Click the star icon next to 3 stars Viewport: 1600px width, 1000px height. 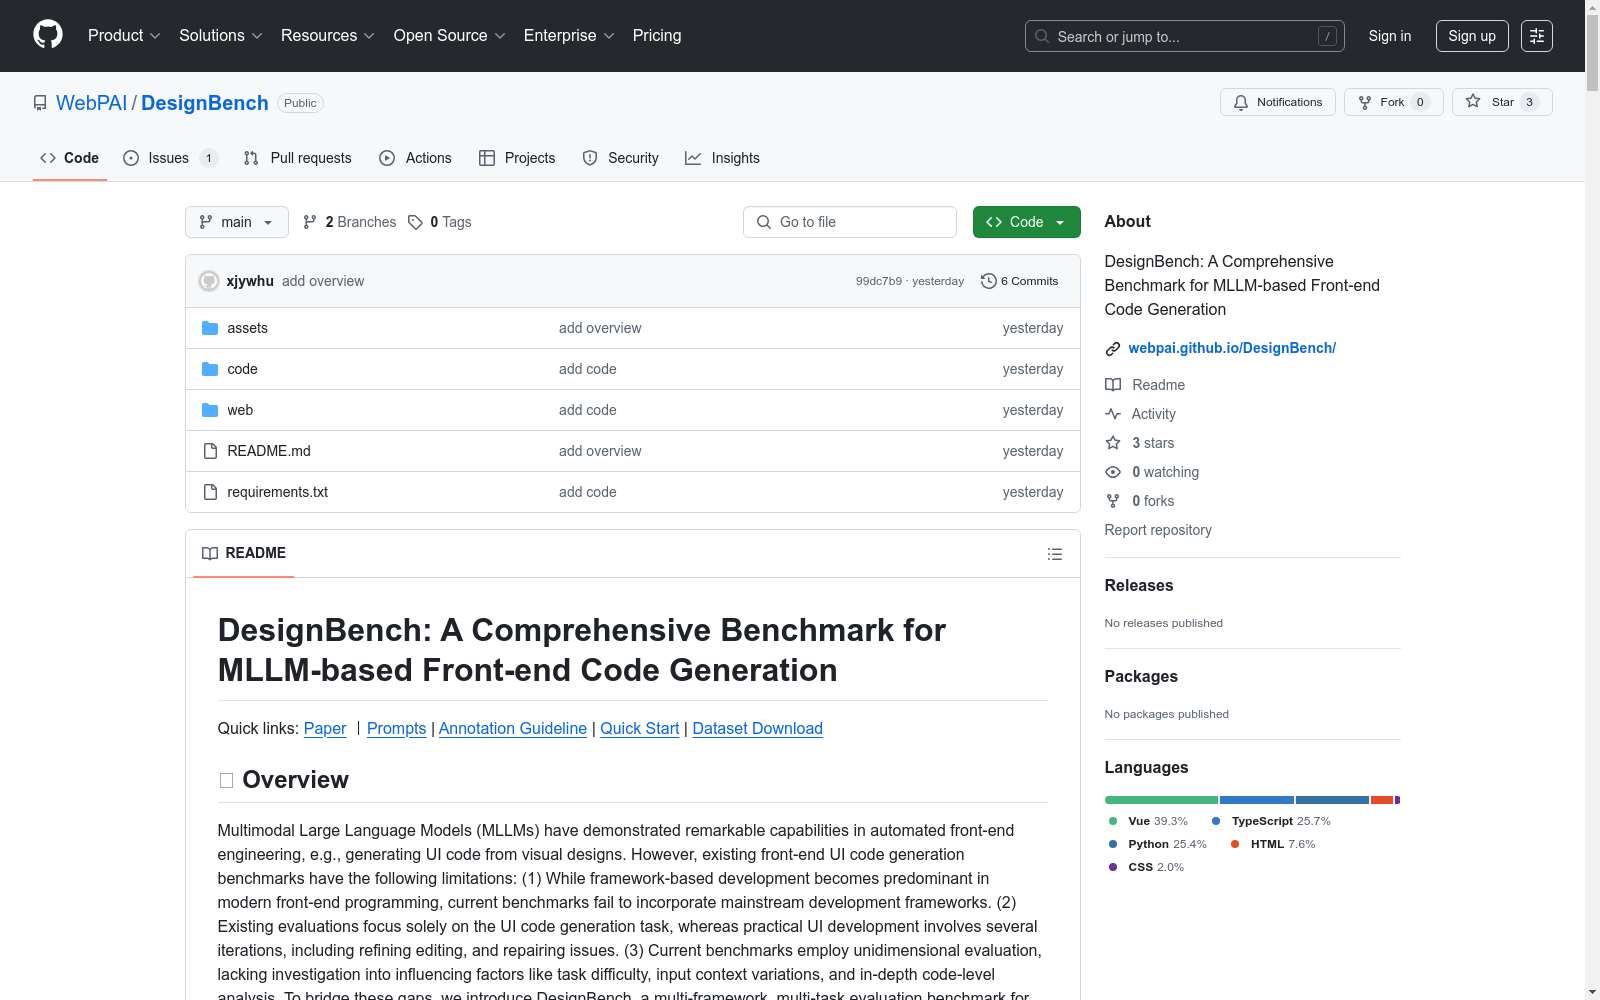(1113, 443)
